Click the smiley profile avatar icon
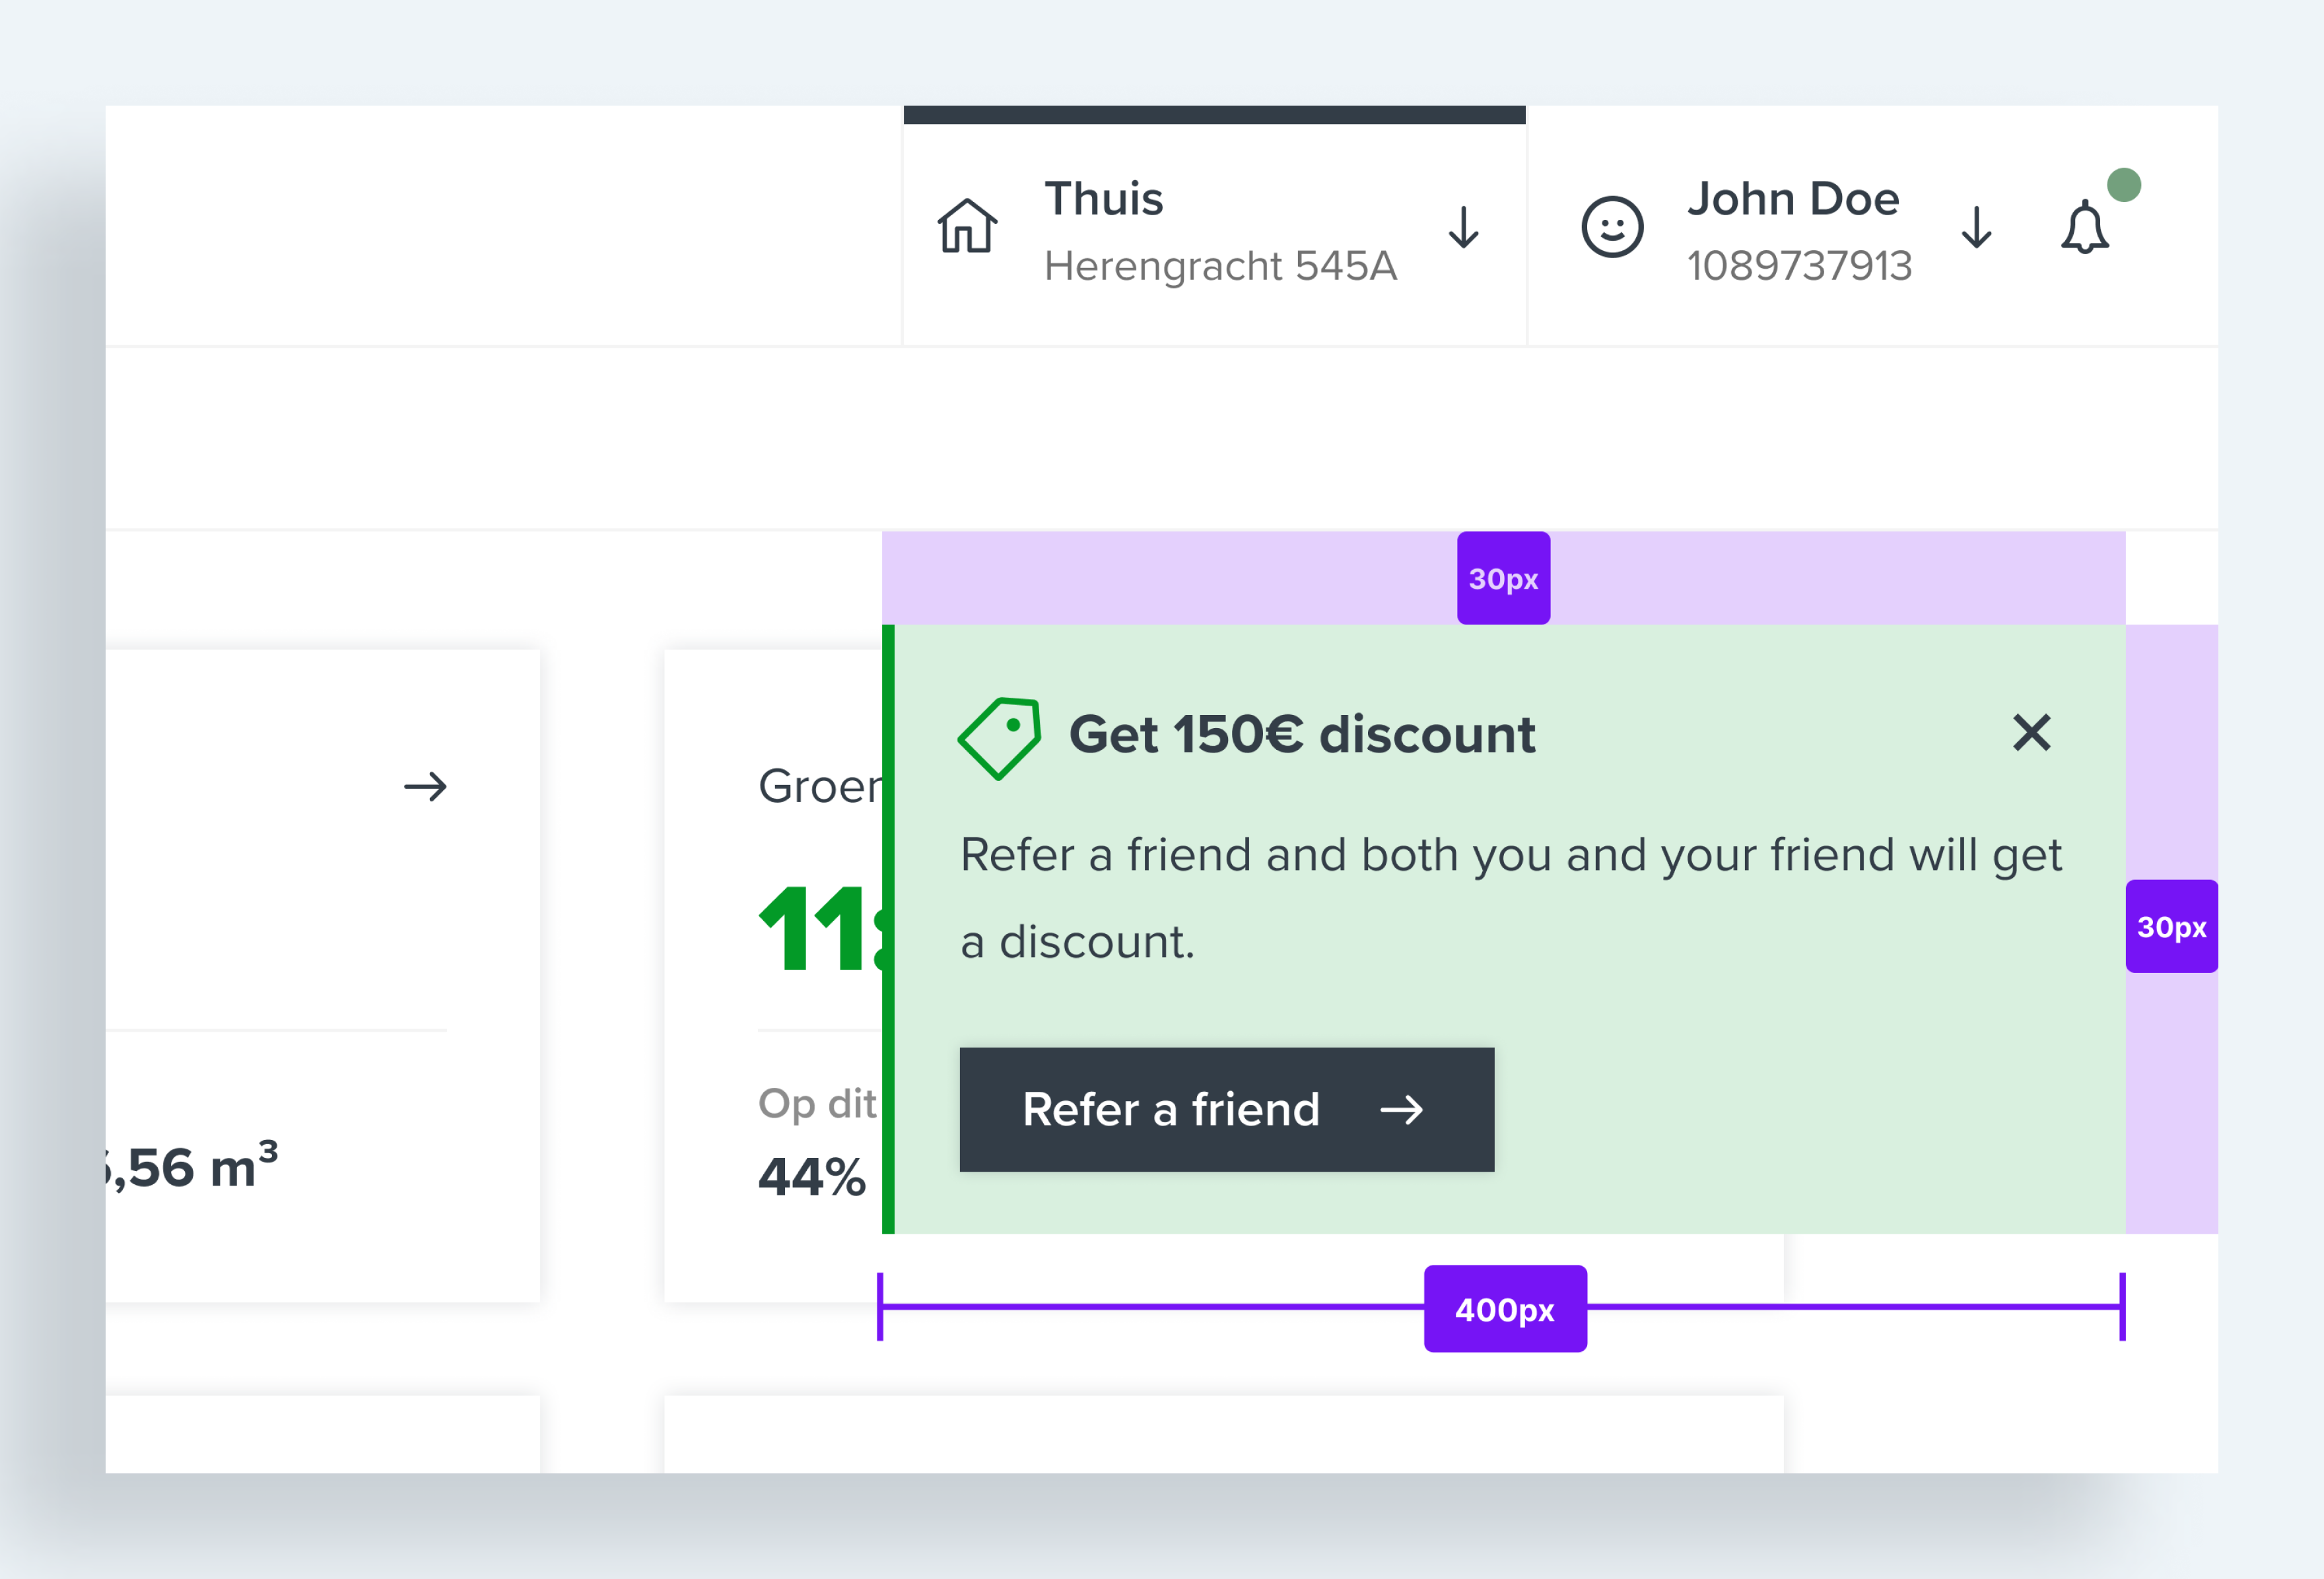This screenshot has width=2324, height=1579. tap(1612, 227)
